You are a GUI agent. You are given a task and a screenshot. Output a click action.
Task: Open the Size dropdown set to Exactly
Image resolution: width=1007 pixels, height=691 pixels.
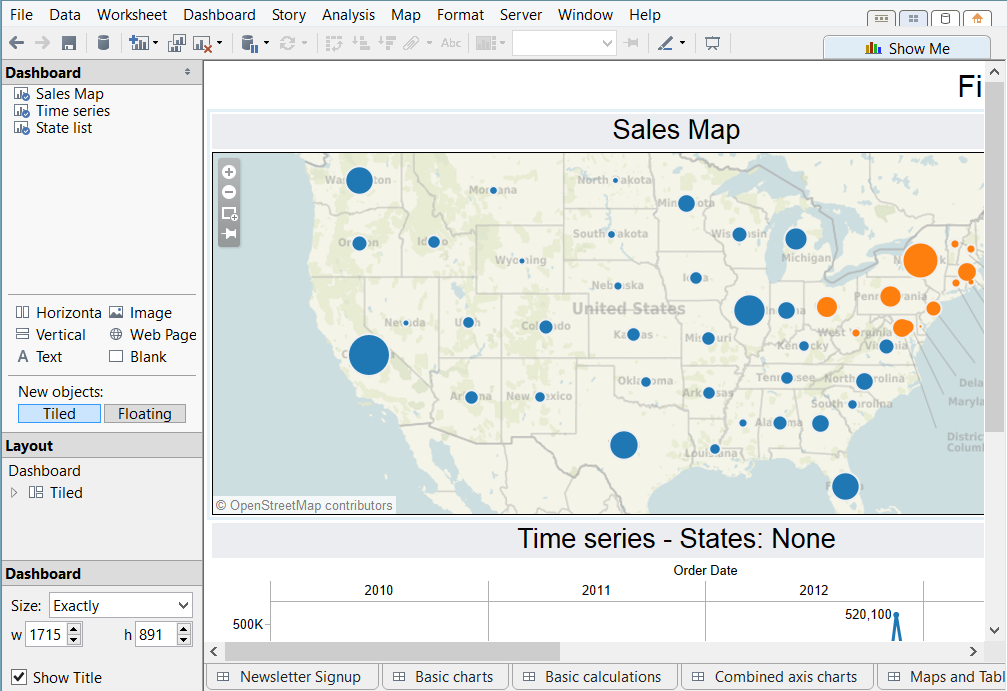[x=121, y=606]
